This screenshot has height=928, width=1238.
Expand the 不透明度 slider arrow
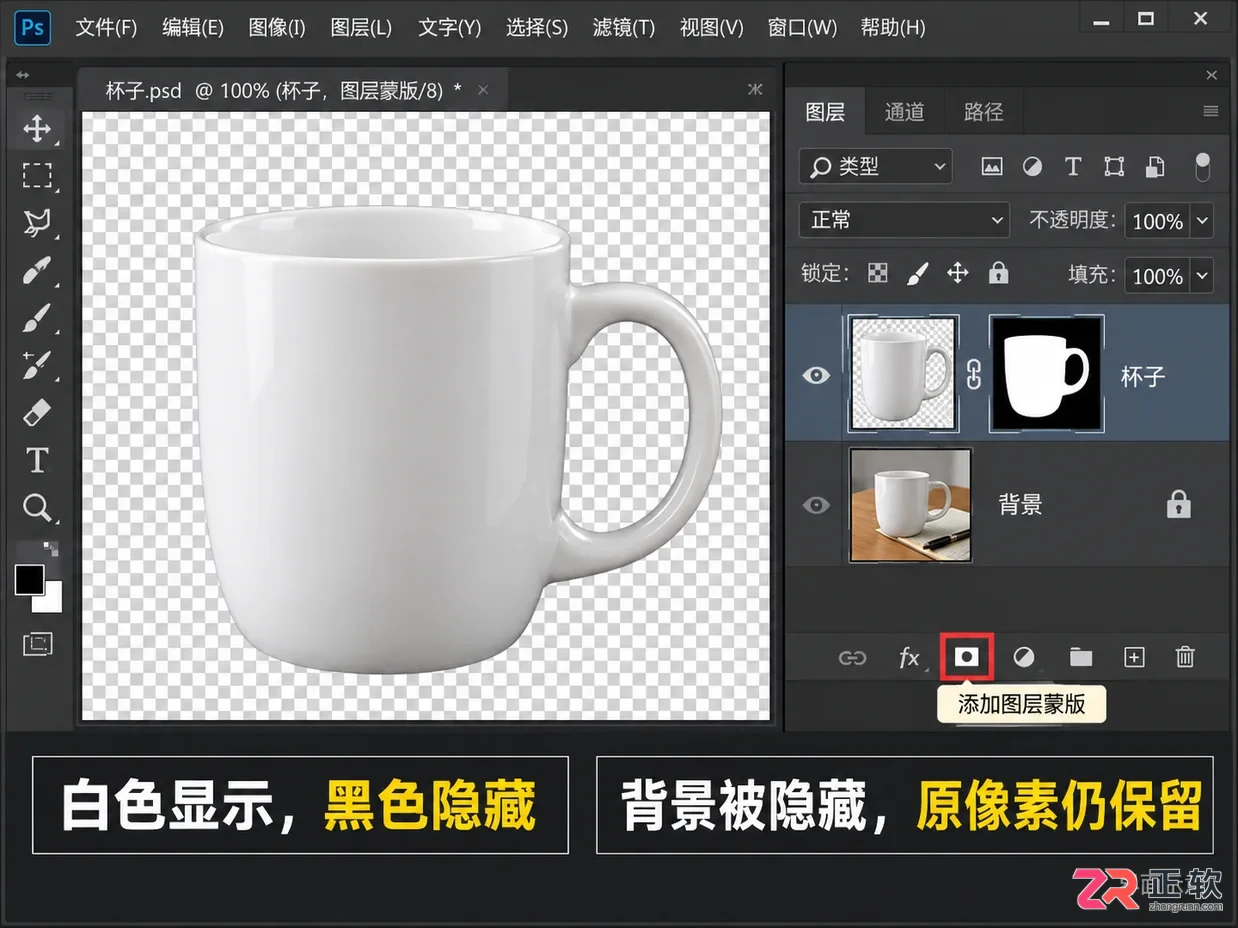click(1203, 221)
